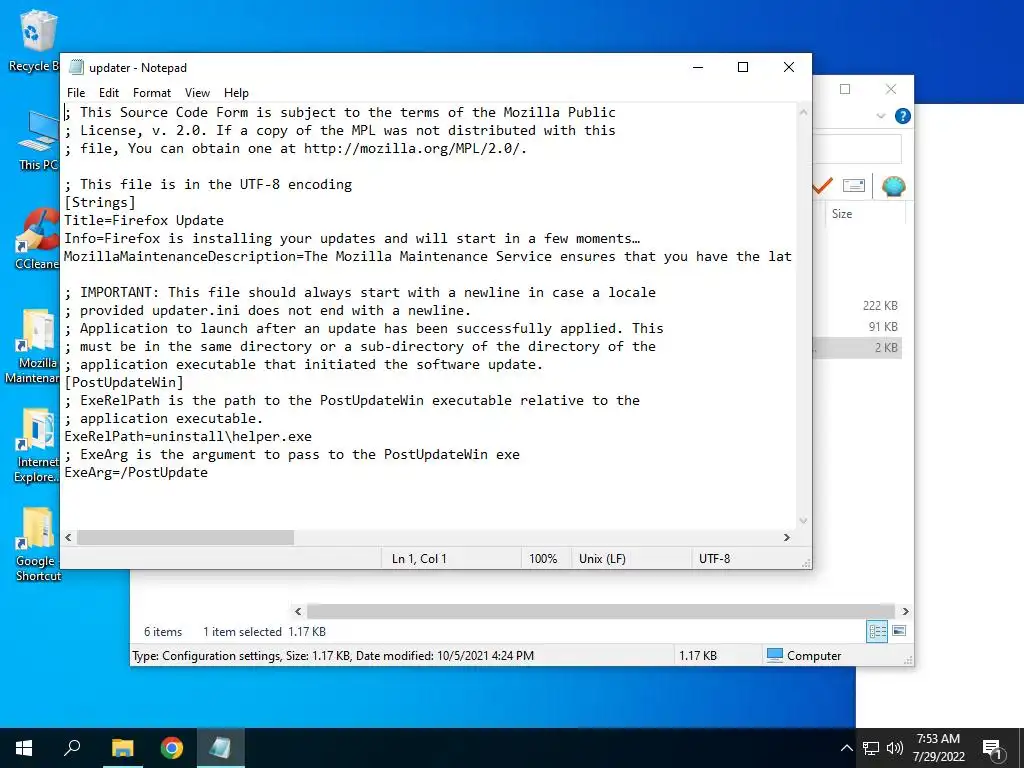Open the File menu in Notepad

76,93
